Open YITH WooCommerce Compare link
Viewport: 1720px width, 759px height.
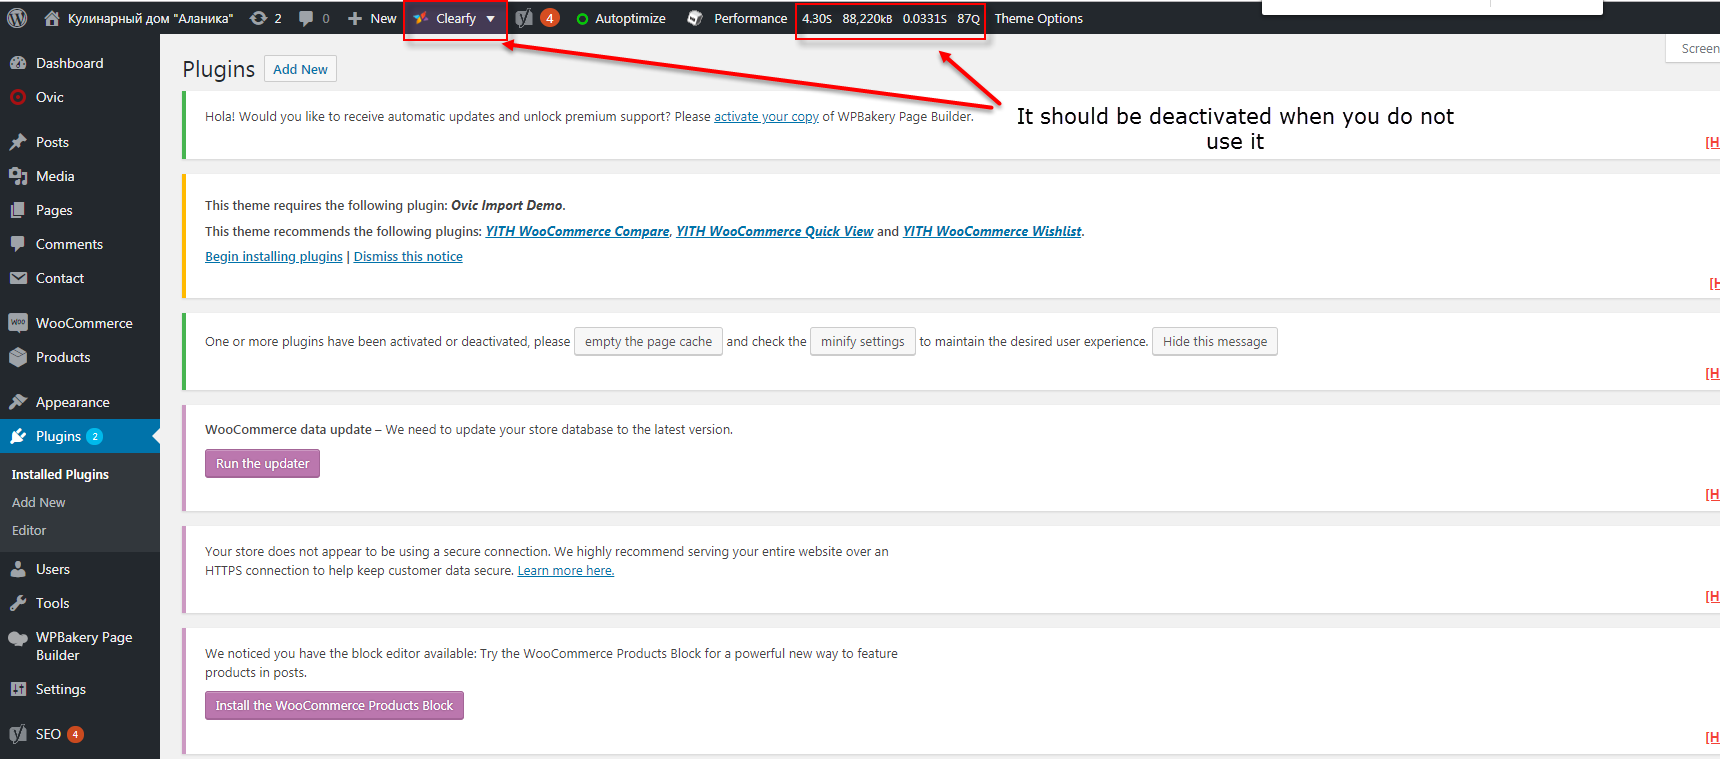[577, 231]
